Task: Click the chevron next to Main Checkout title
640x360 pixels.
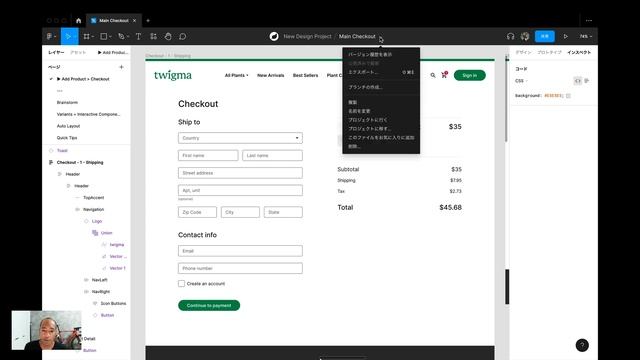Action: point(380,37)
